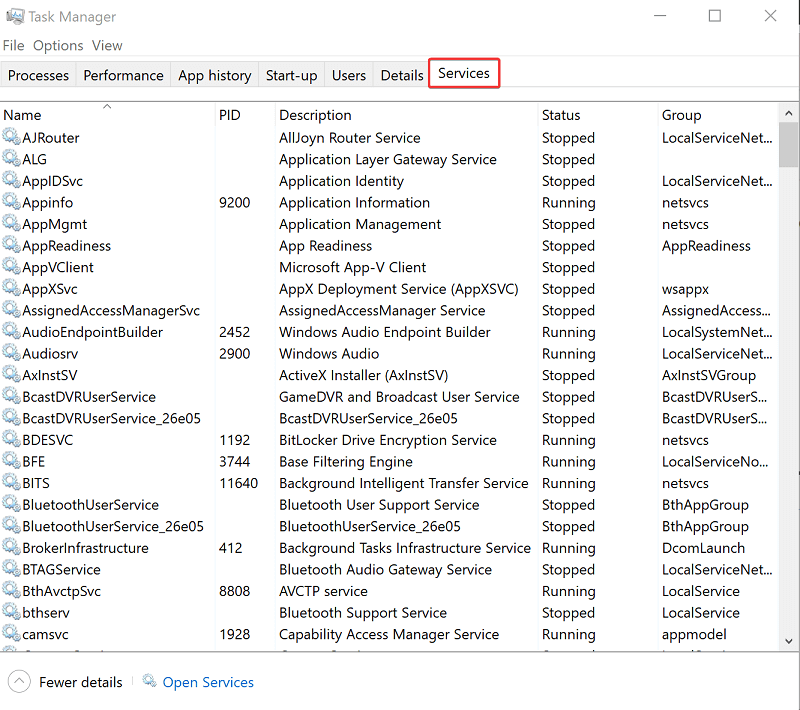800x710 pixels.
Task: Click the service icon next to AppIDSvc
Action: point(11,180)
